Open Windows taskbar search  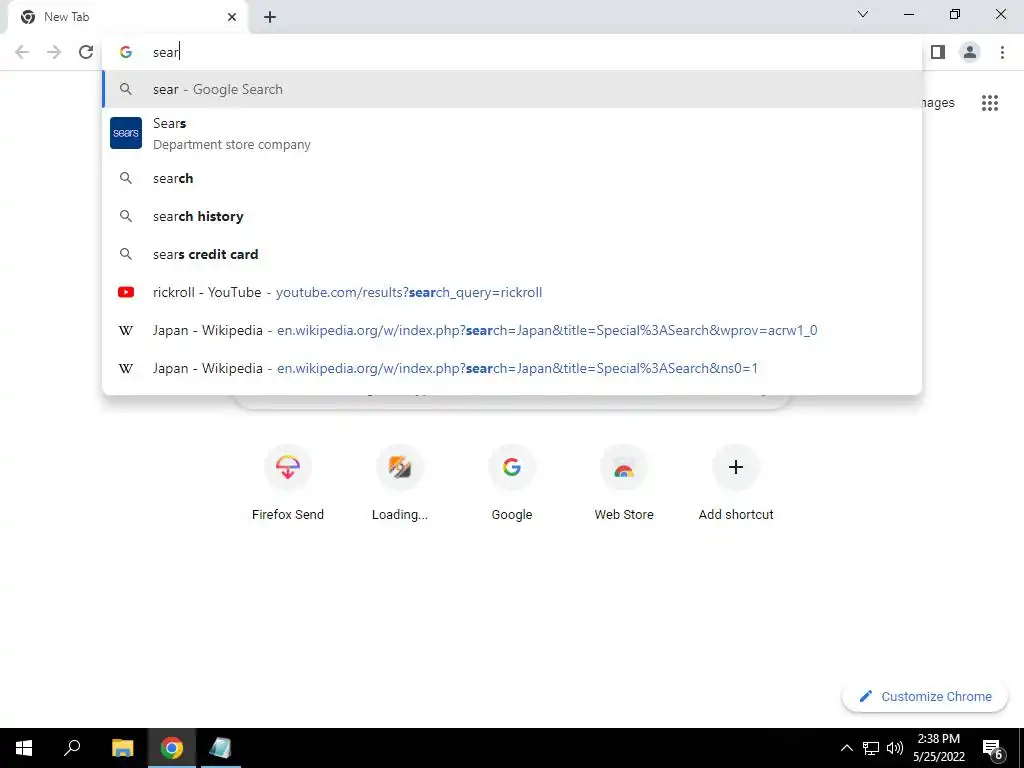(x=72, y=748)
